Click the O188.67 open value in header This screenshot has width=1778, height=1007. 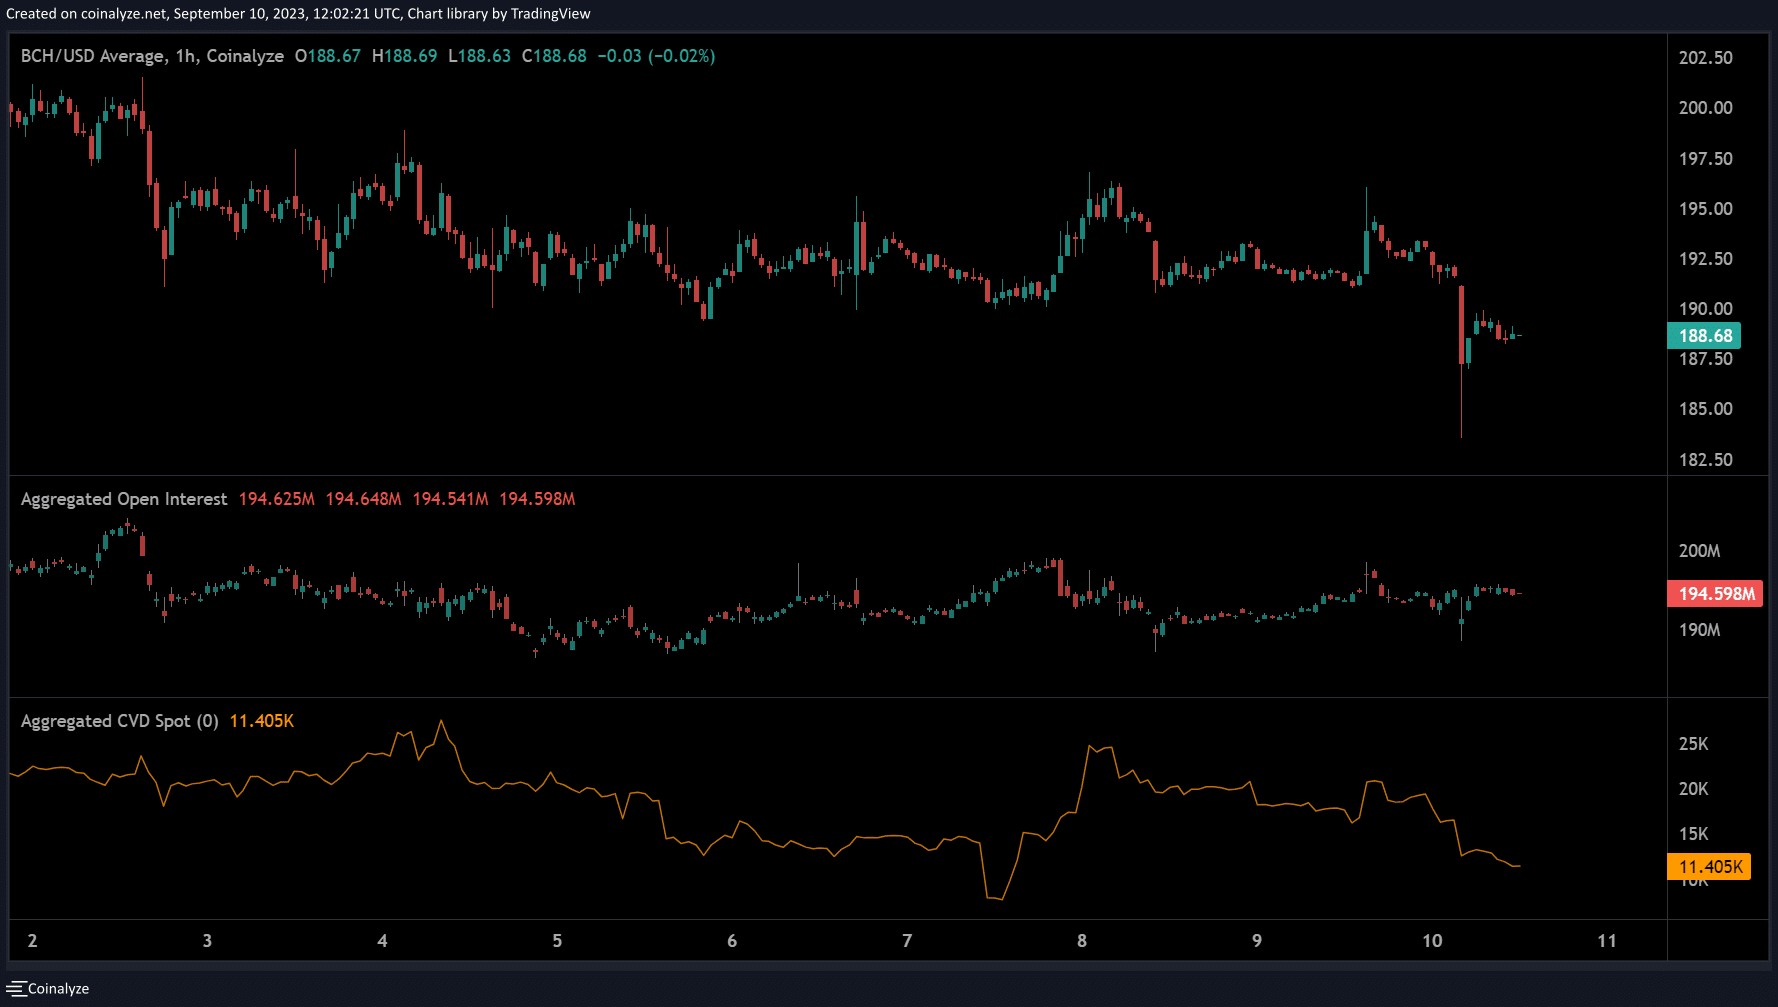pos(328,56)
